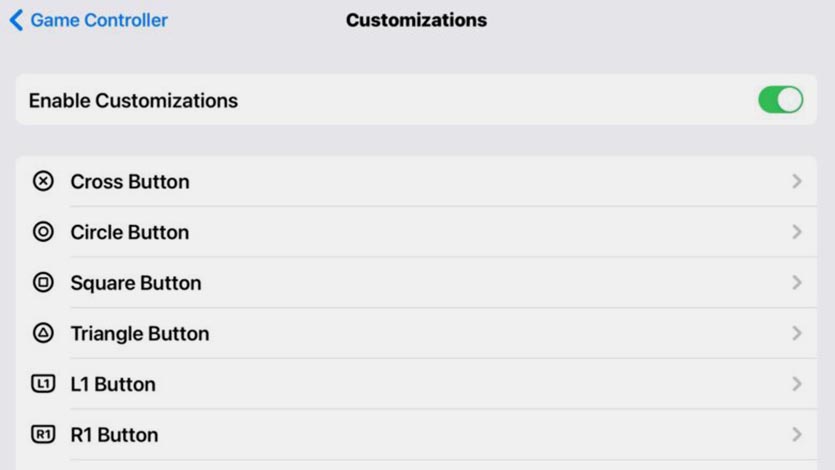Click the L1 shoulder button icon
The height and width of the screenshot is (470, 835).
point(43,384)
